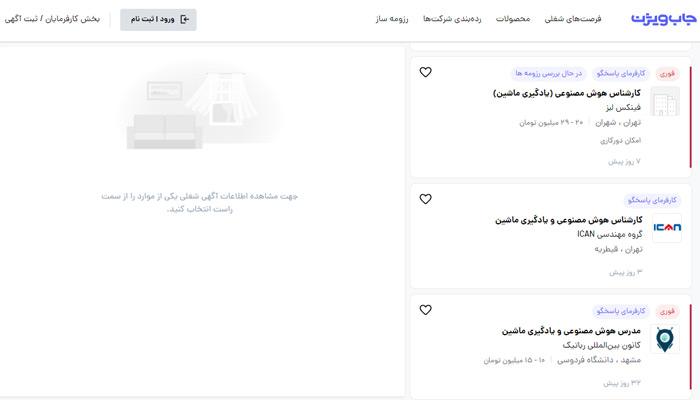Open the Jobvision logo home link

663,19
